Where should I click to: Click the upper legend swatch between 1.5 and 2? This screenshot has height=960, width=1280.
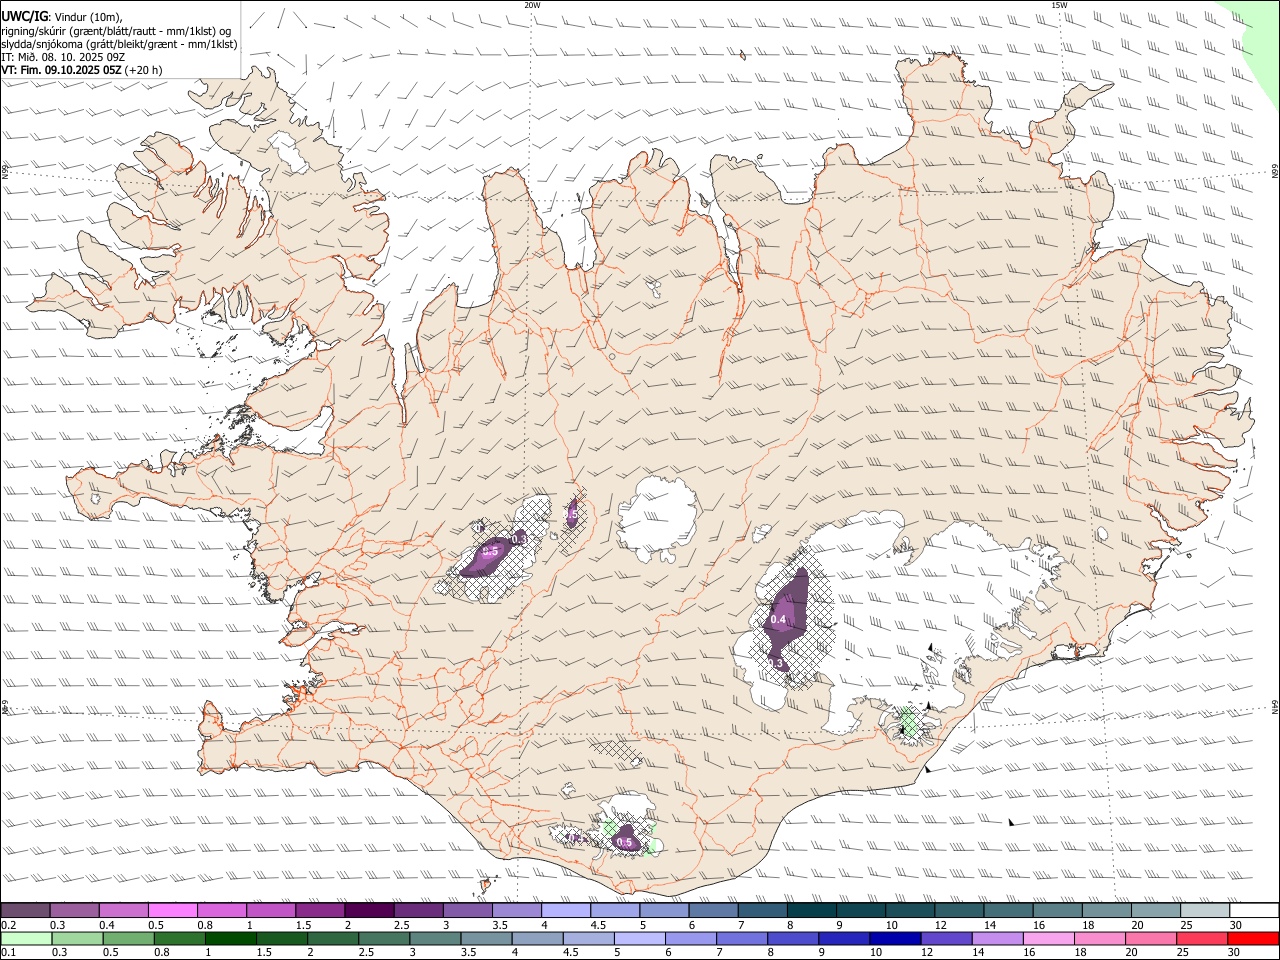[x=319, y=910]
